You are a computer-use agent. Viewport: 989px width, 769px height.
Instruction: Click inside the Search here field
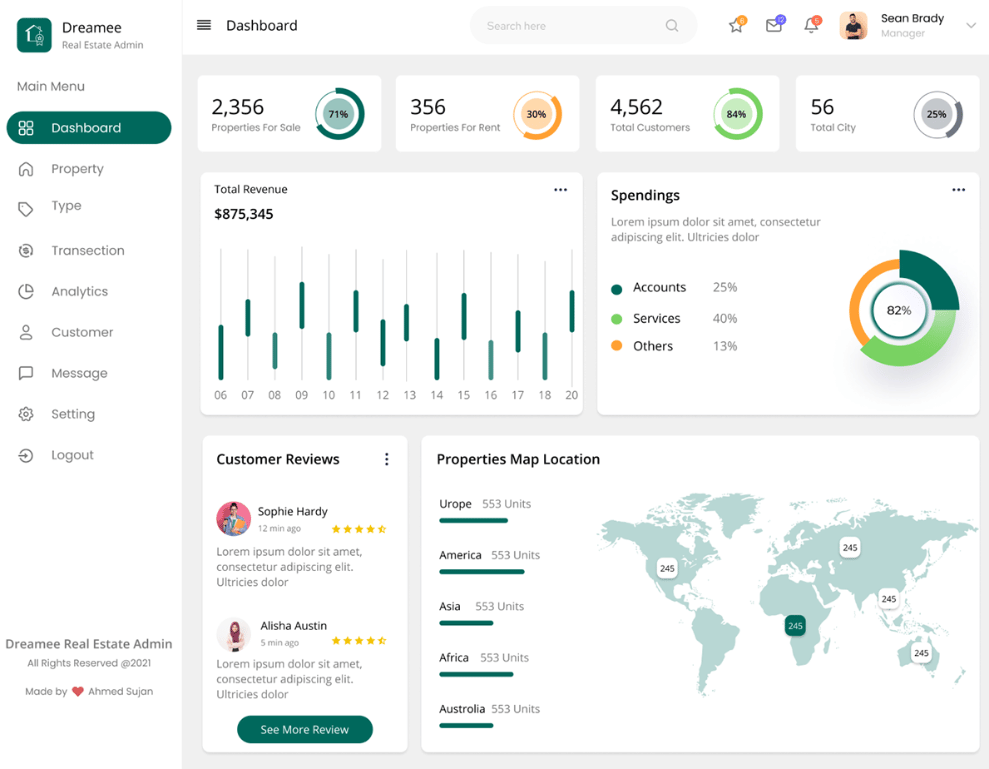coord(583,26)
